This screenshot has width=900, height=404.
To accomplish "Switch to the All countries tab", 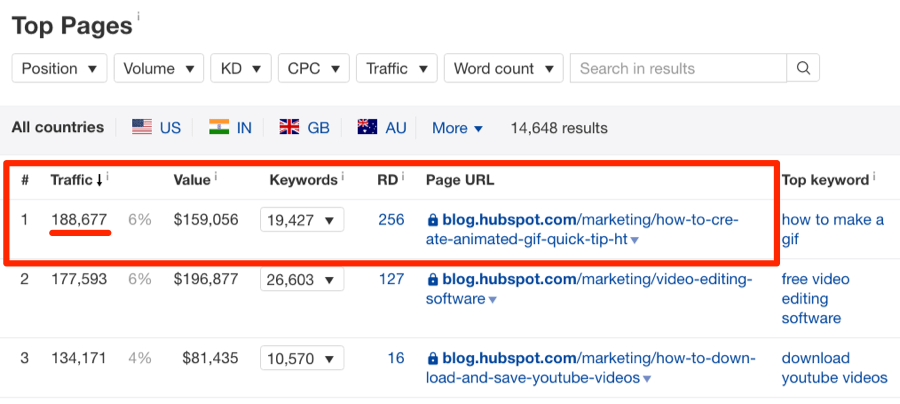I will point(58,128).
